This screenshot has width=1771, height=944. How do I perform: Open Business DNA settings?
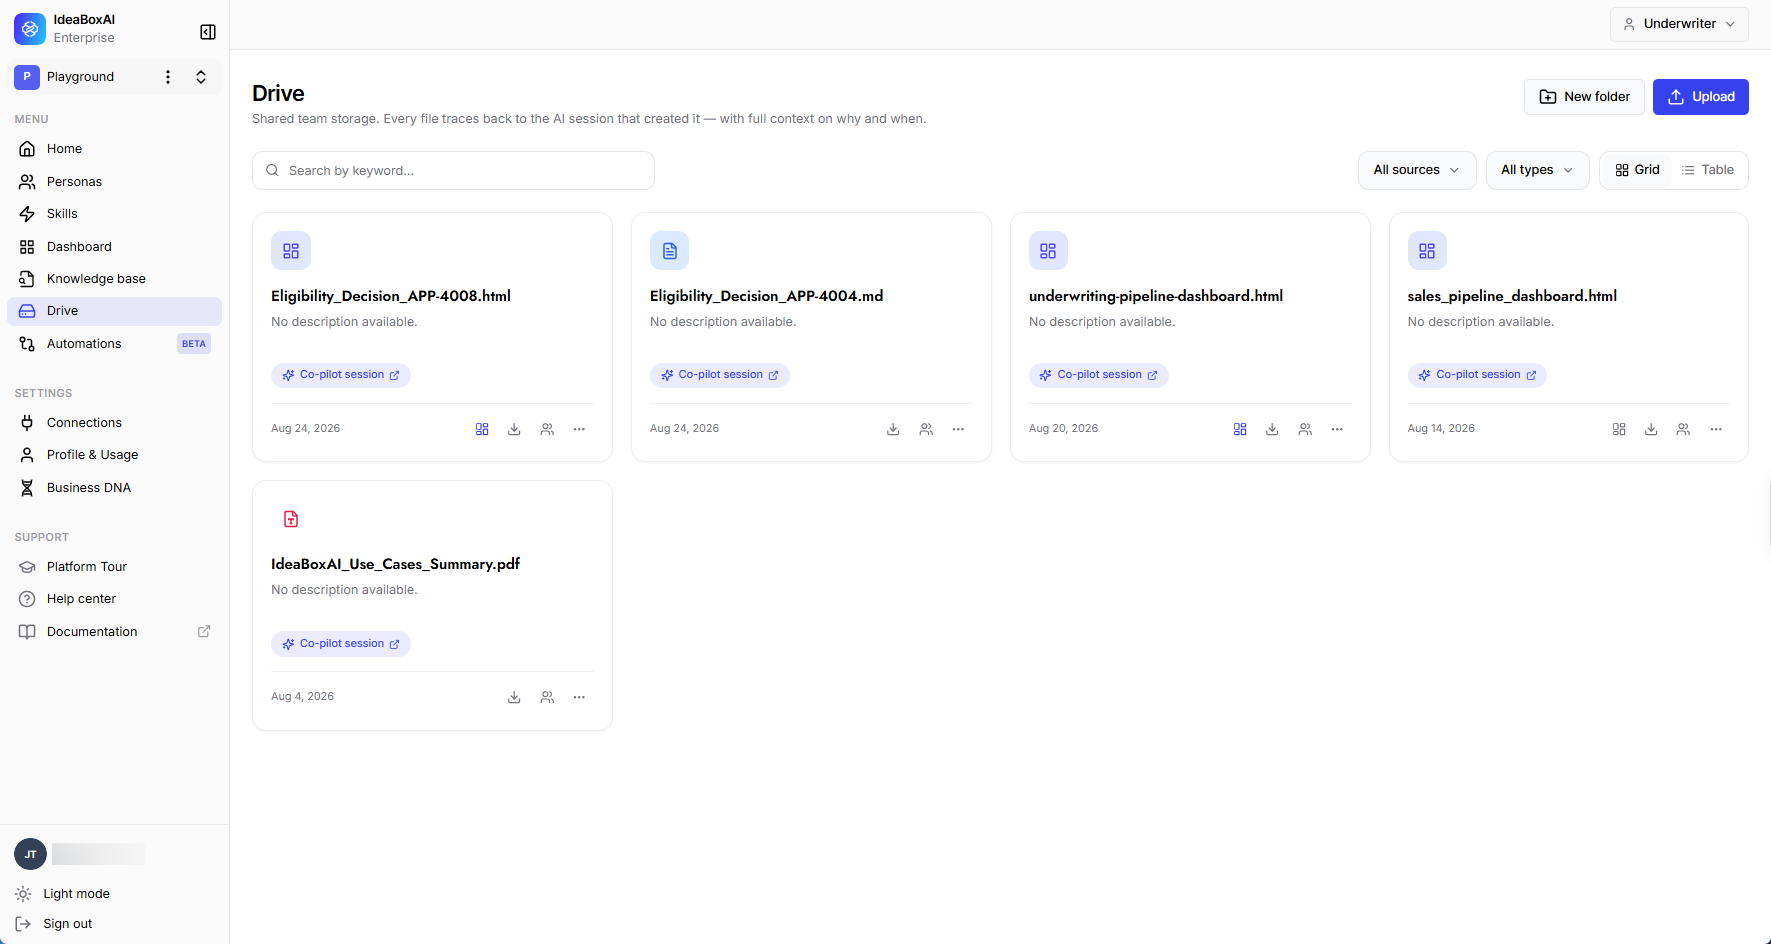114,488
